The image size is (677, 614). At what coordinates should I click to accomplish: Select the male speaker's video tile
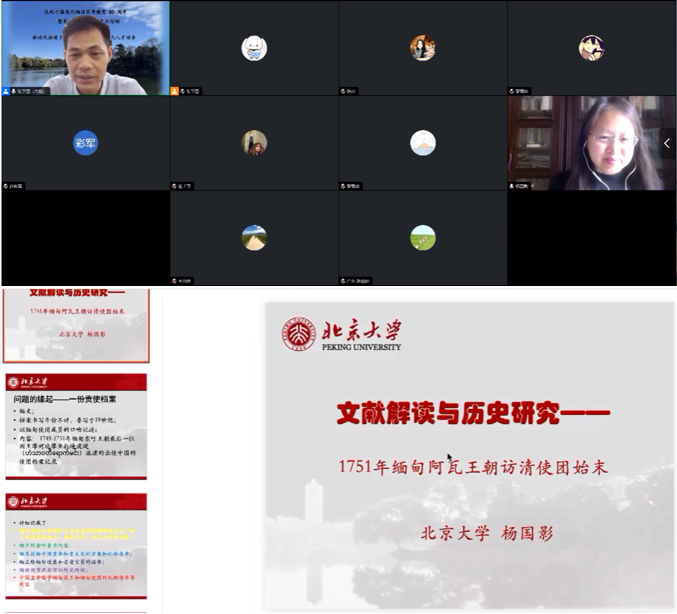click(x=85, y=48)
